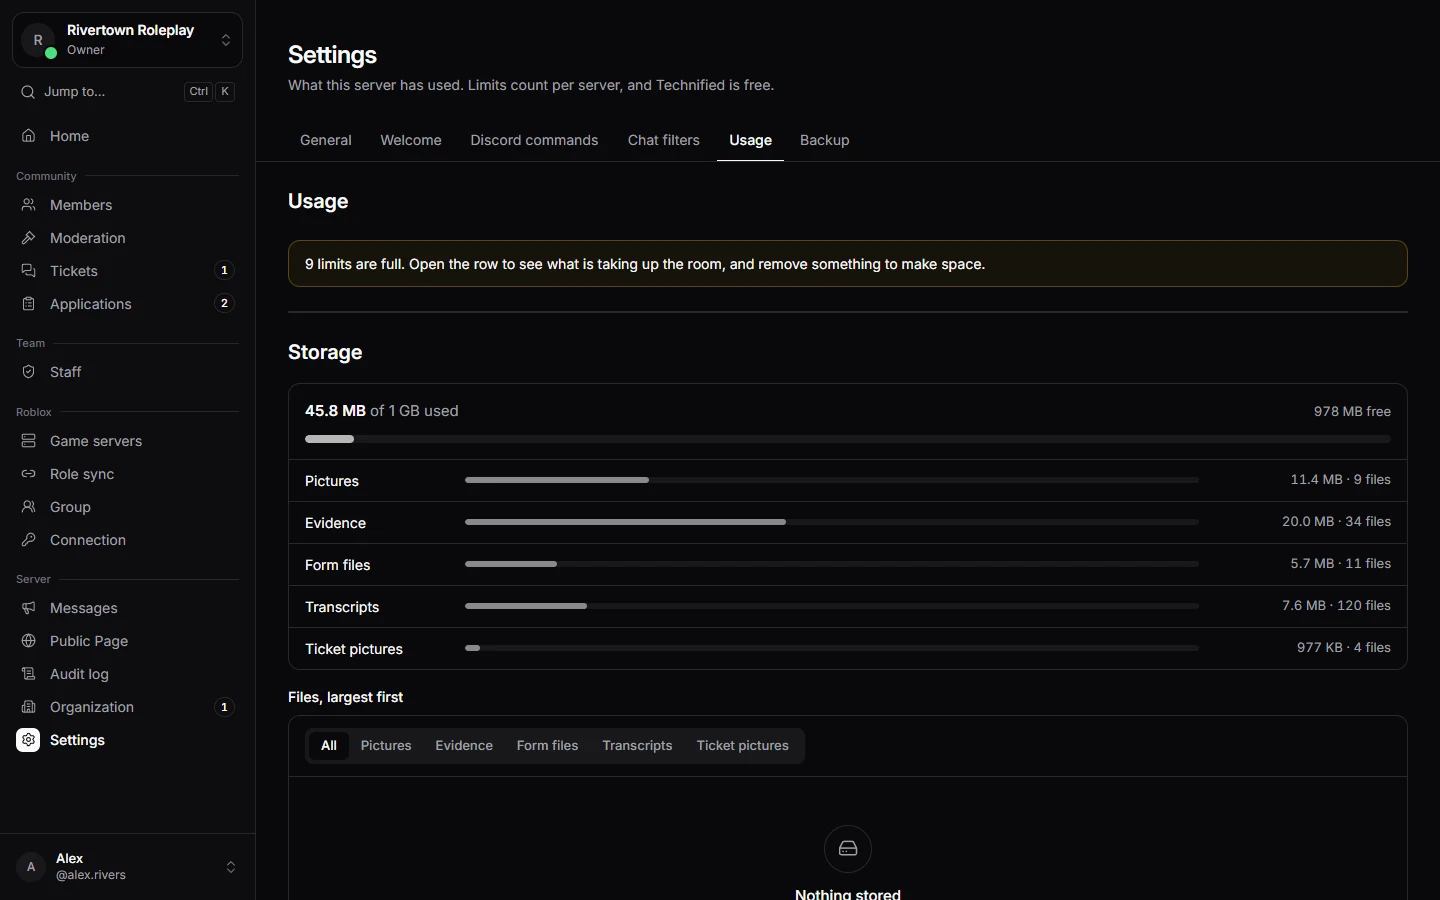Viewport: 1440px width, 900px height.
Task: Filter files list by Form files
Action: pyautogui.click(x=547, y=746)
